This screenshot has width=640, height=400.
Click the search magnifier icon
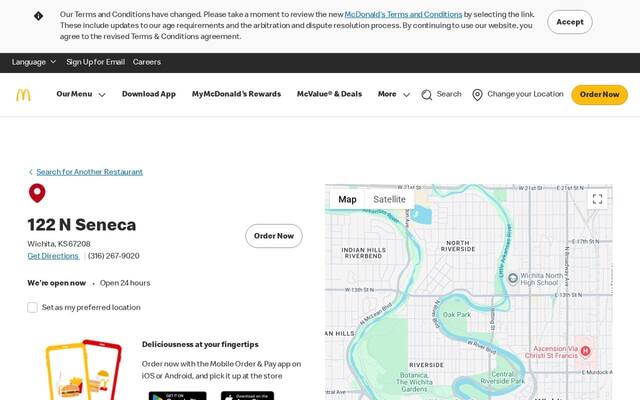(427, 95)
